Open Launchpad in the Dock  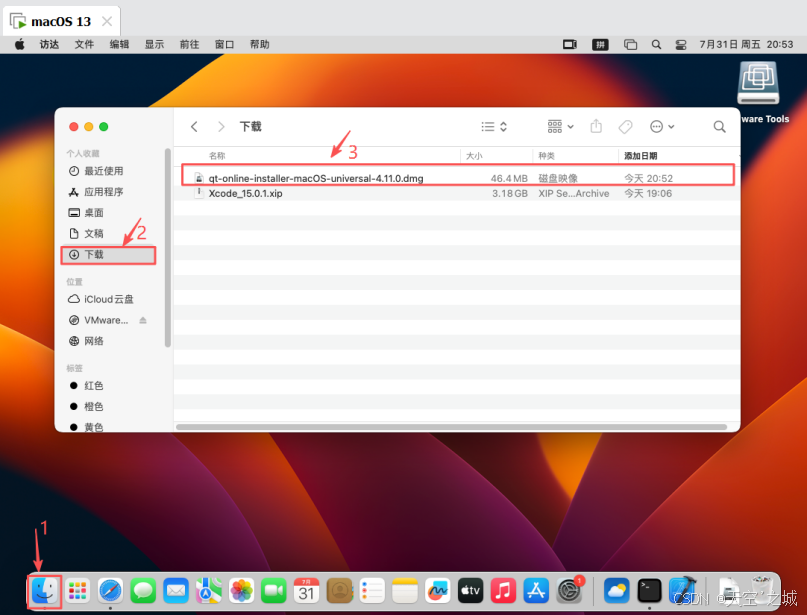(x=78, y=591)
